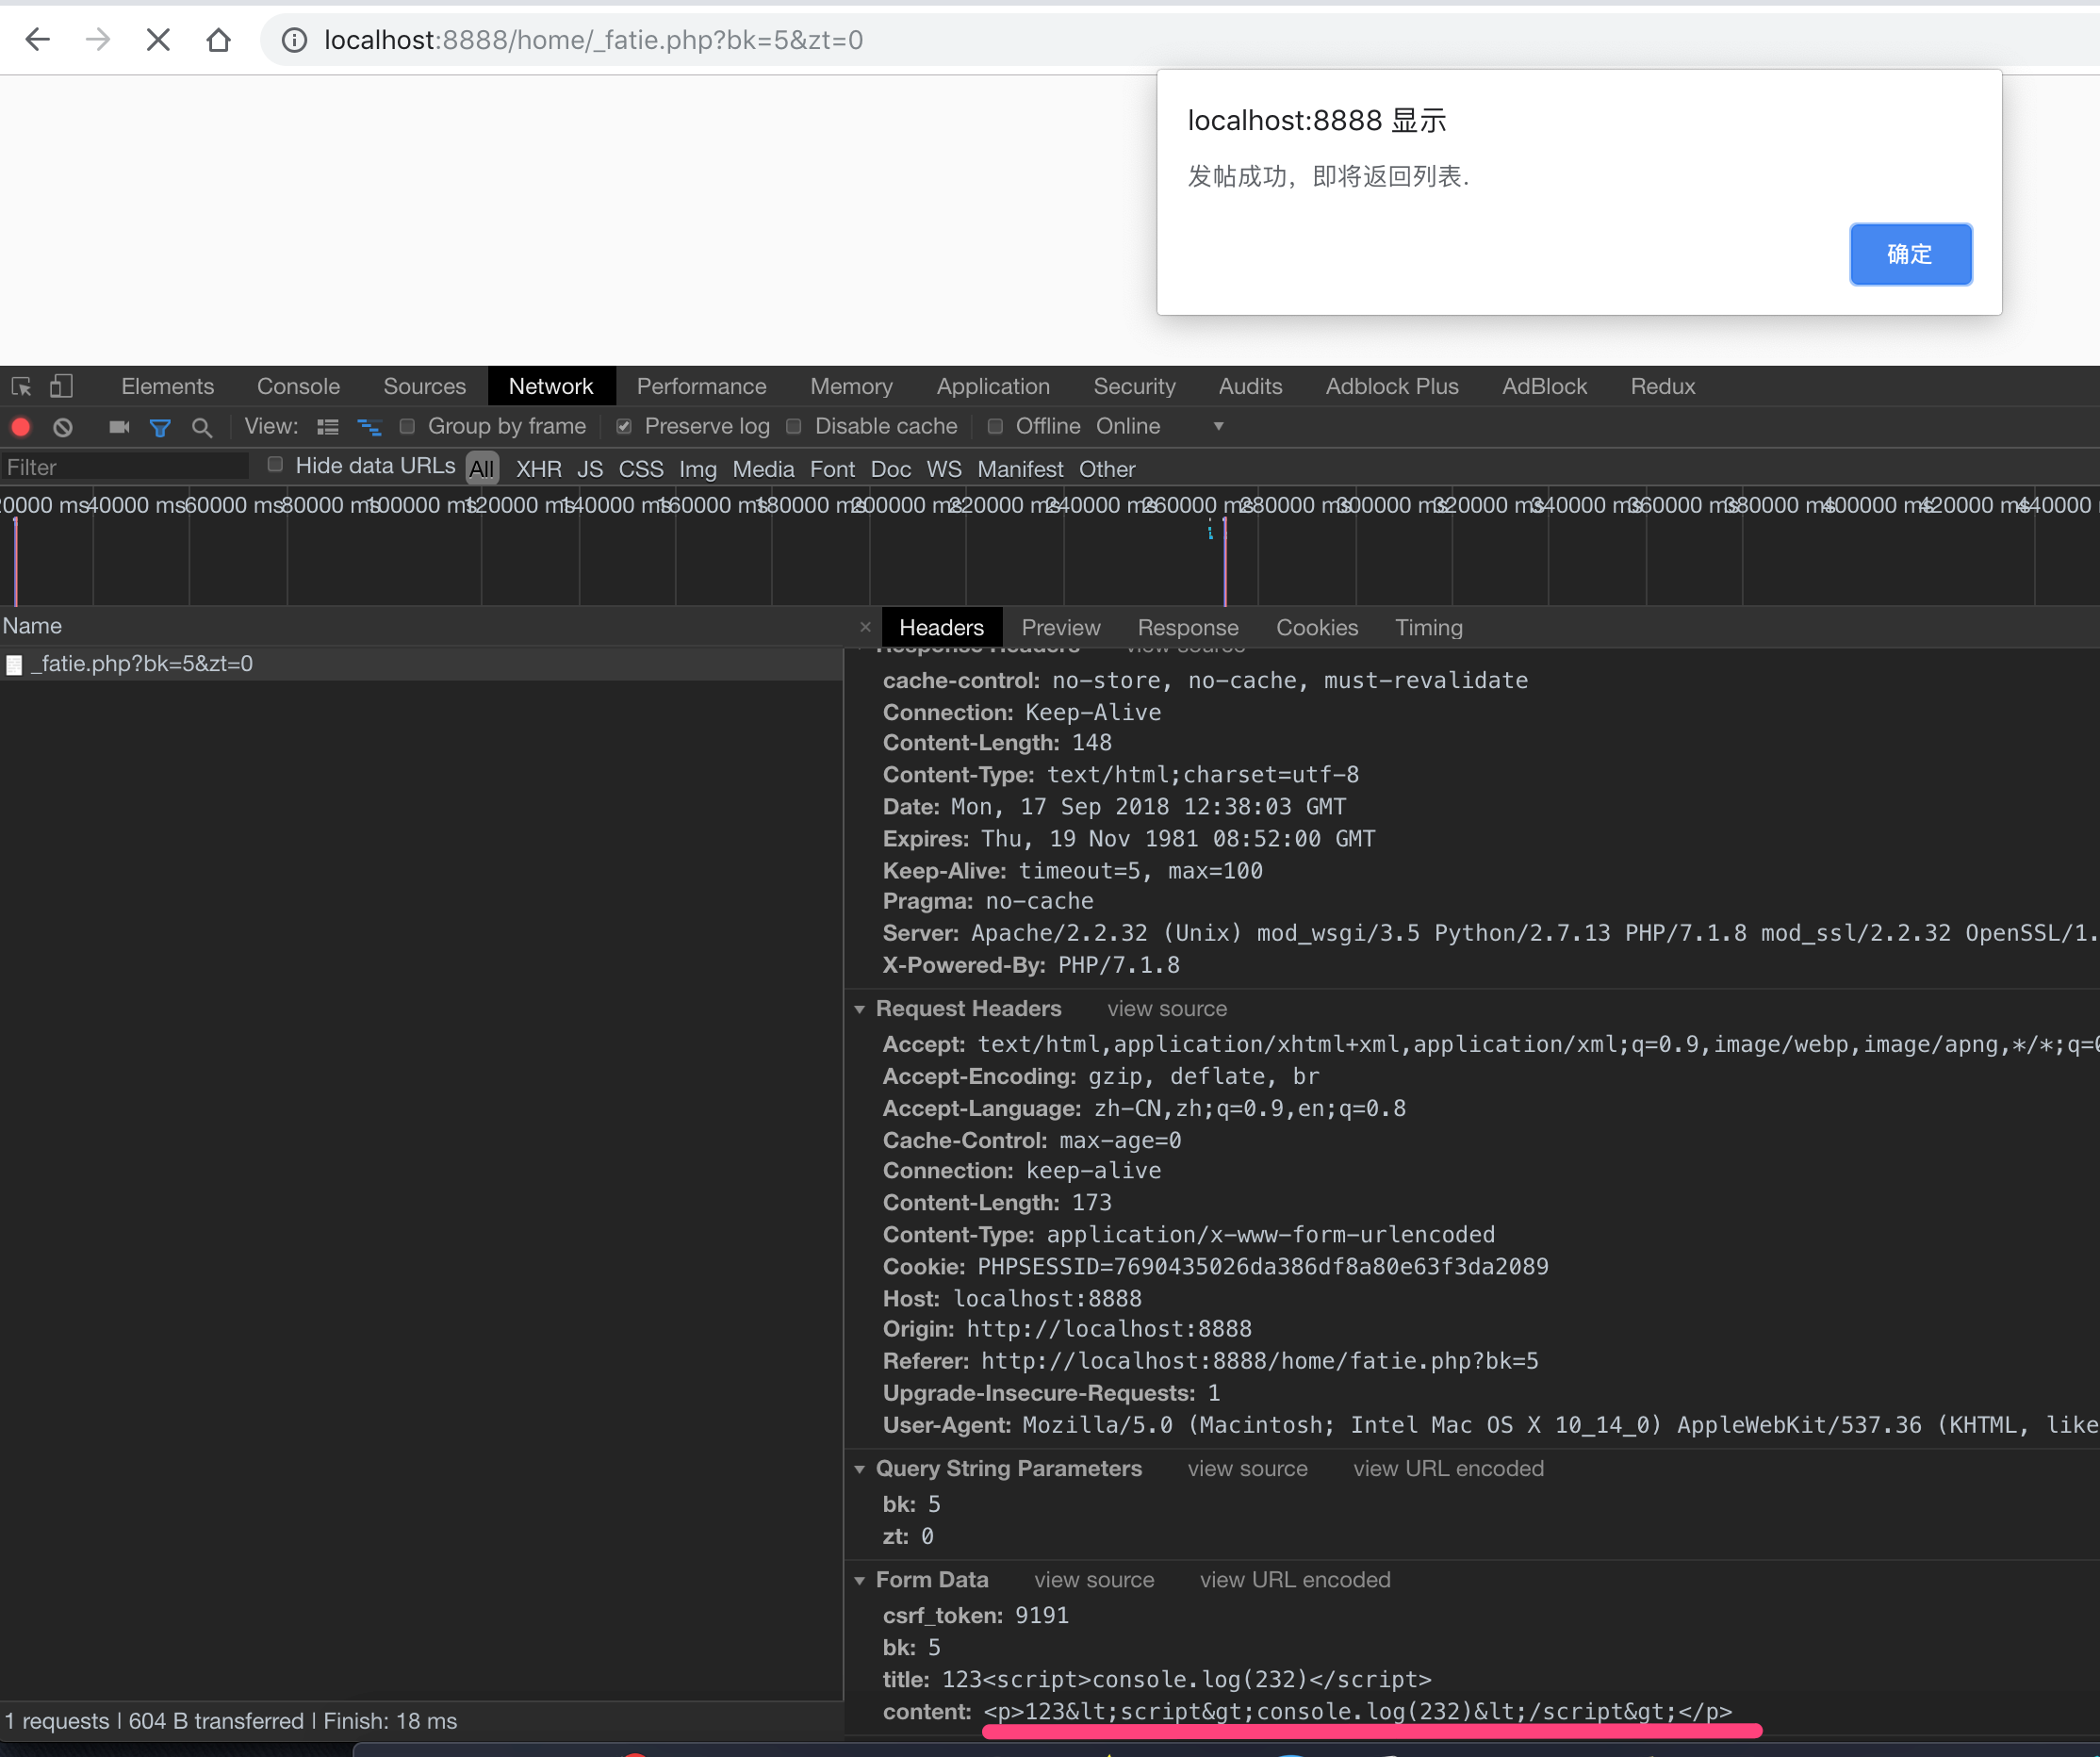The width and height of the screenshot is (2100, 1757).
Task: Click the capture screenshots camera icon
Action: click(119, 427)
